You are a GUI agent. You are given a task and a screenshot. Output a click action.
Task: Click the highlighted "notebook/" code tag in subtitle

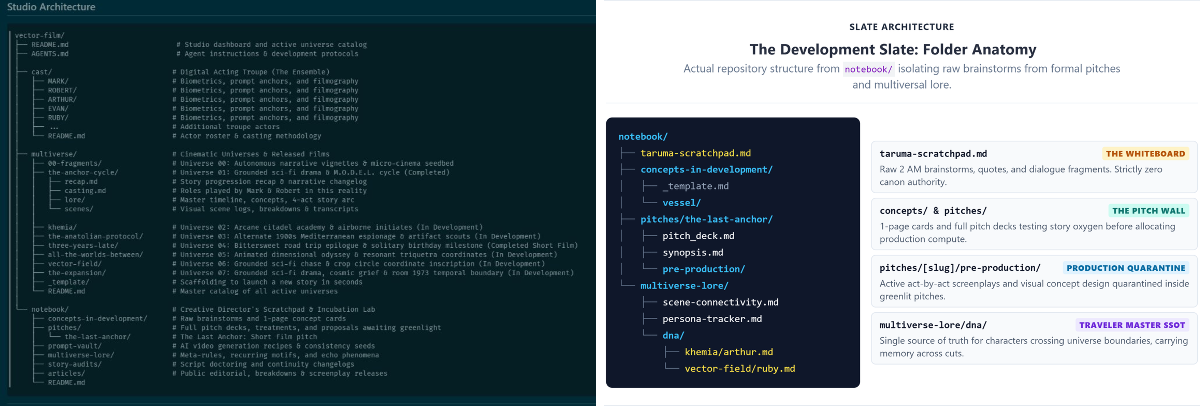click(868, 69)
